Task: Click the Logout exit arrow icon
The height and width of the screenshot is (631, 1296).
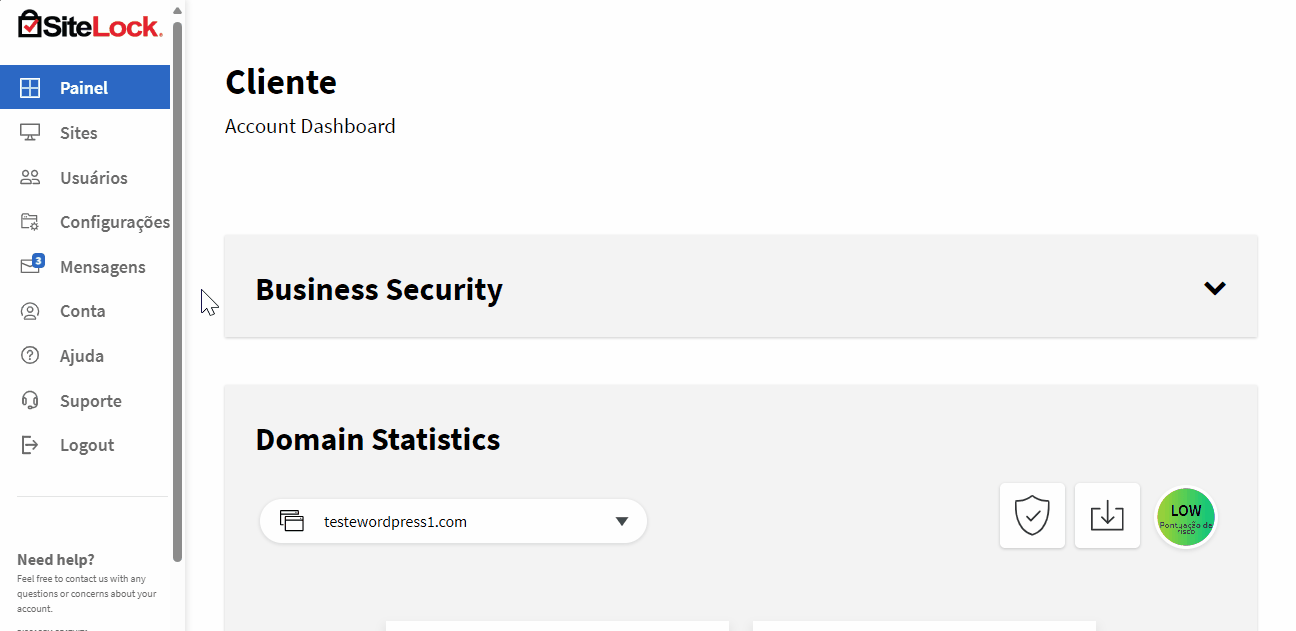Action: coord(30,445)
